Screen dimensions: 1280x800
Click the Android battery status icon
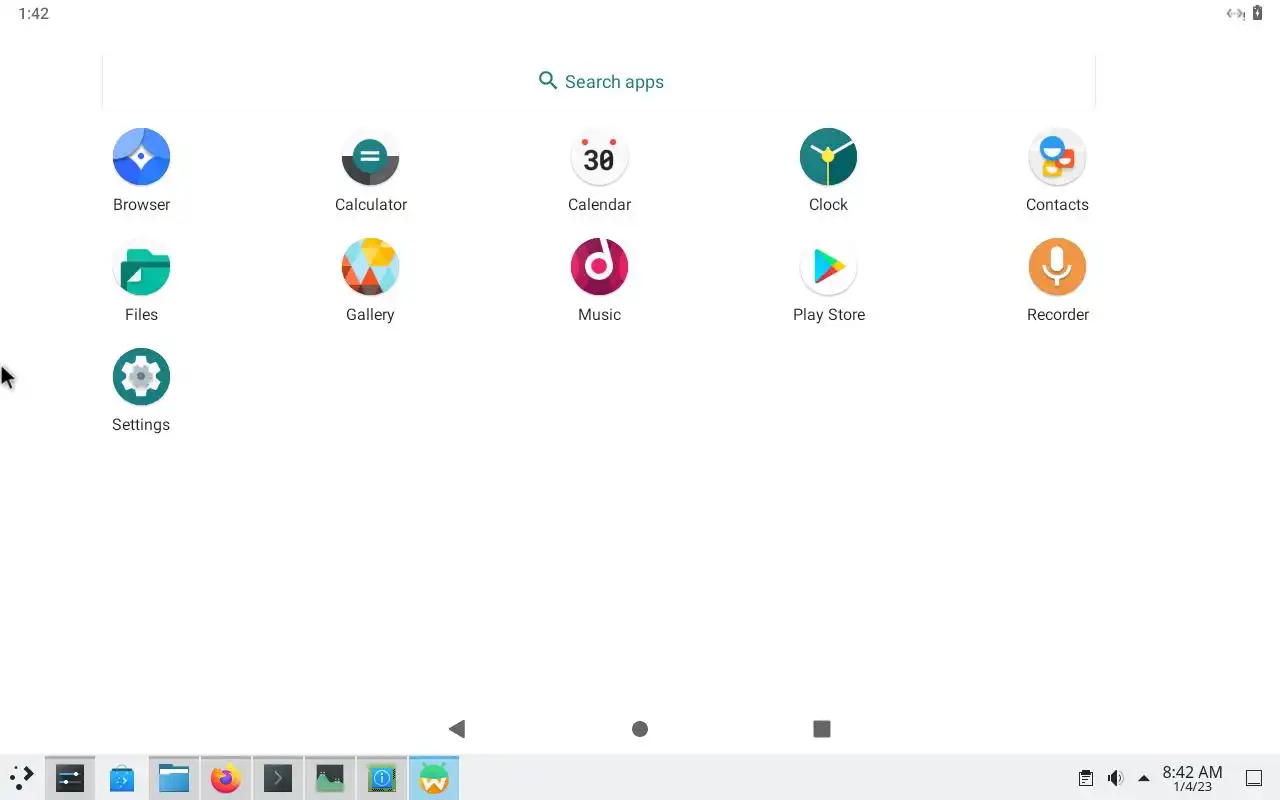[1258, 13]
